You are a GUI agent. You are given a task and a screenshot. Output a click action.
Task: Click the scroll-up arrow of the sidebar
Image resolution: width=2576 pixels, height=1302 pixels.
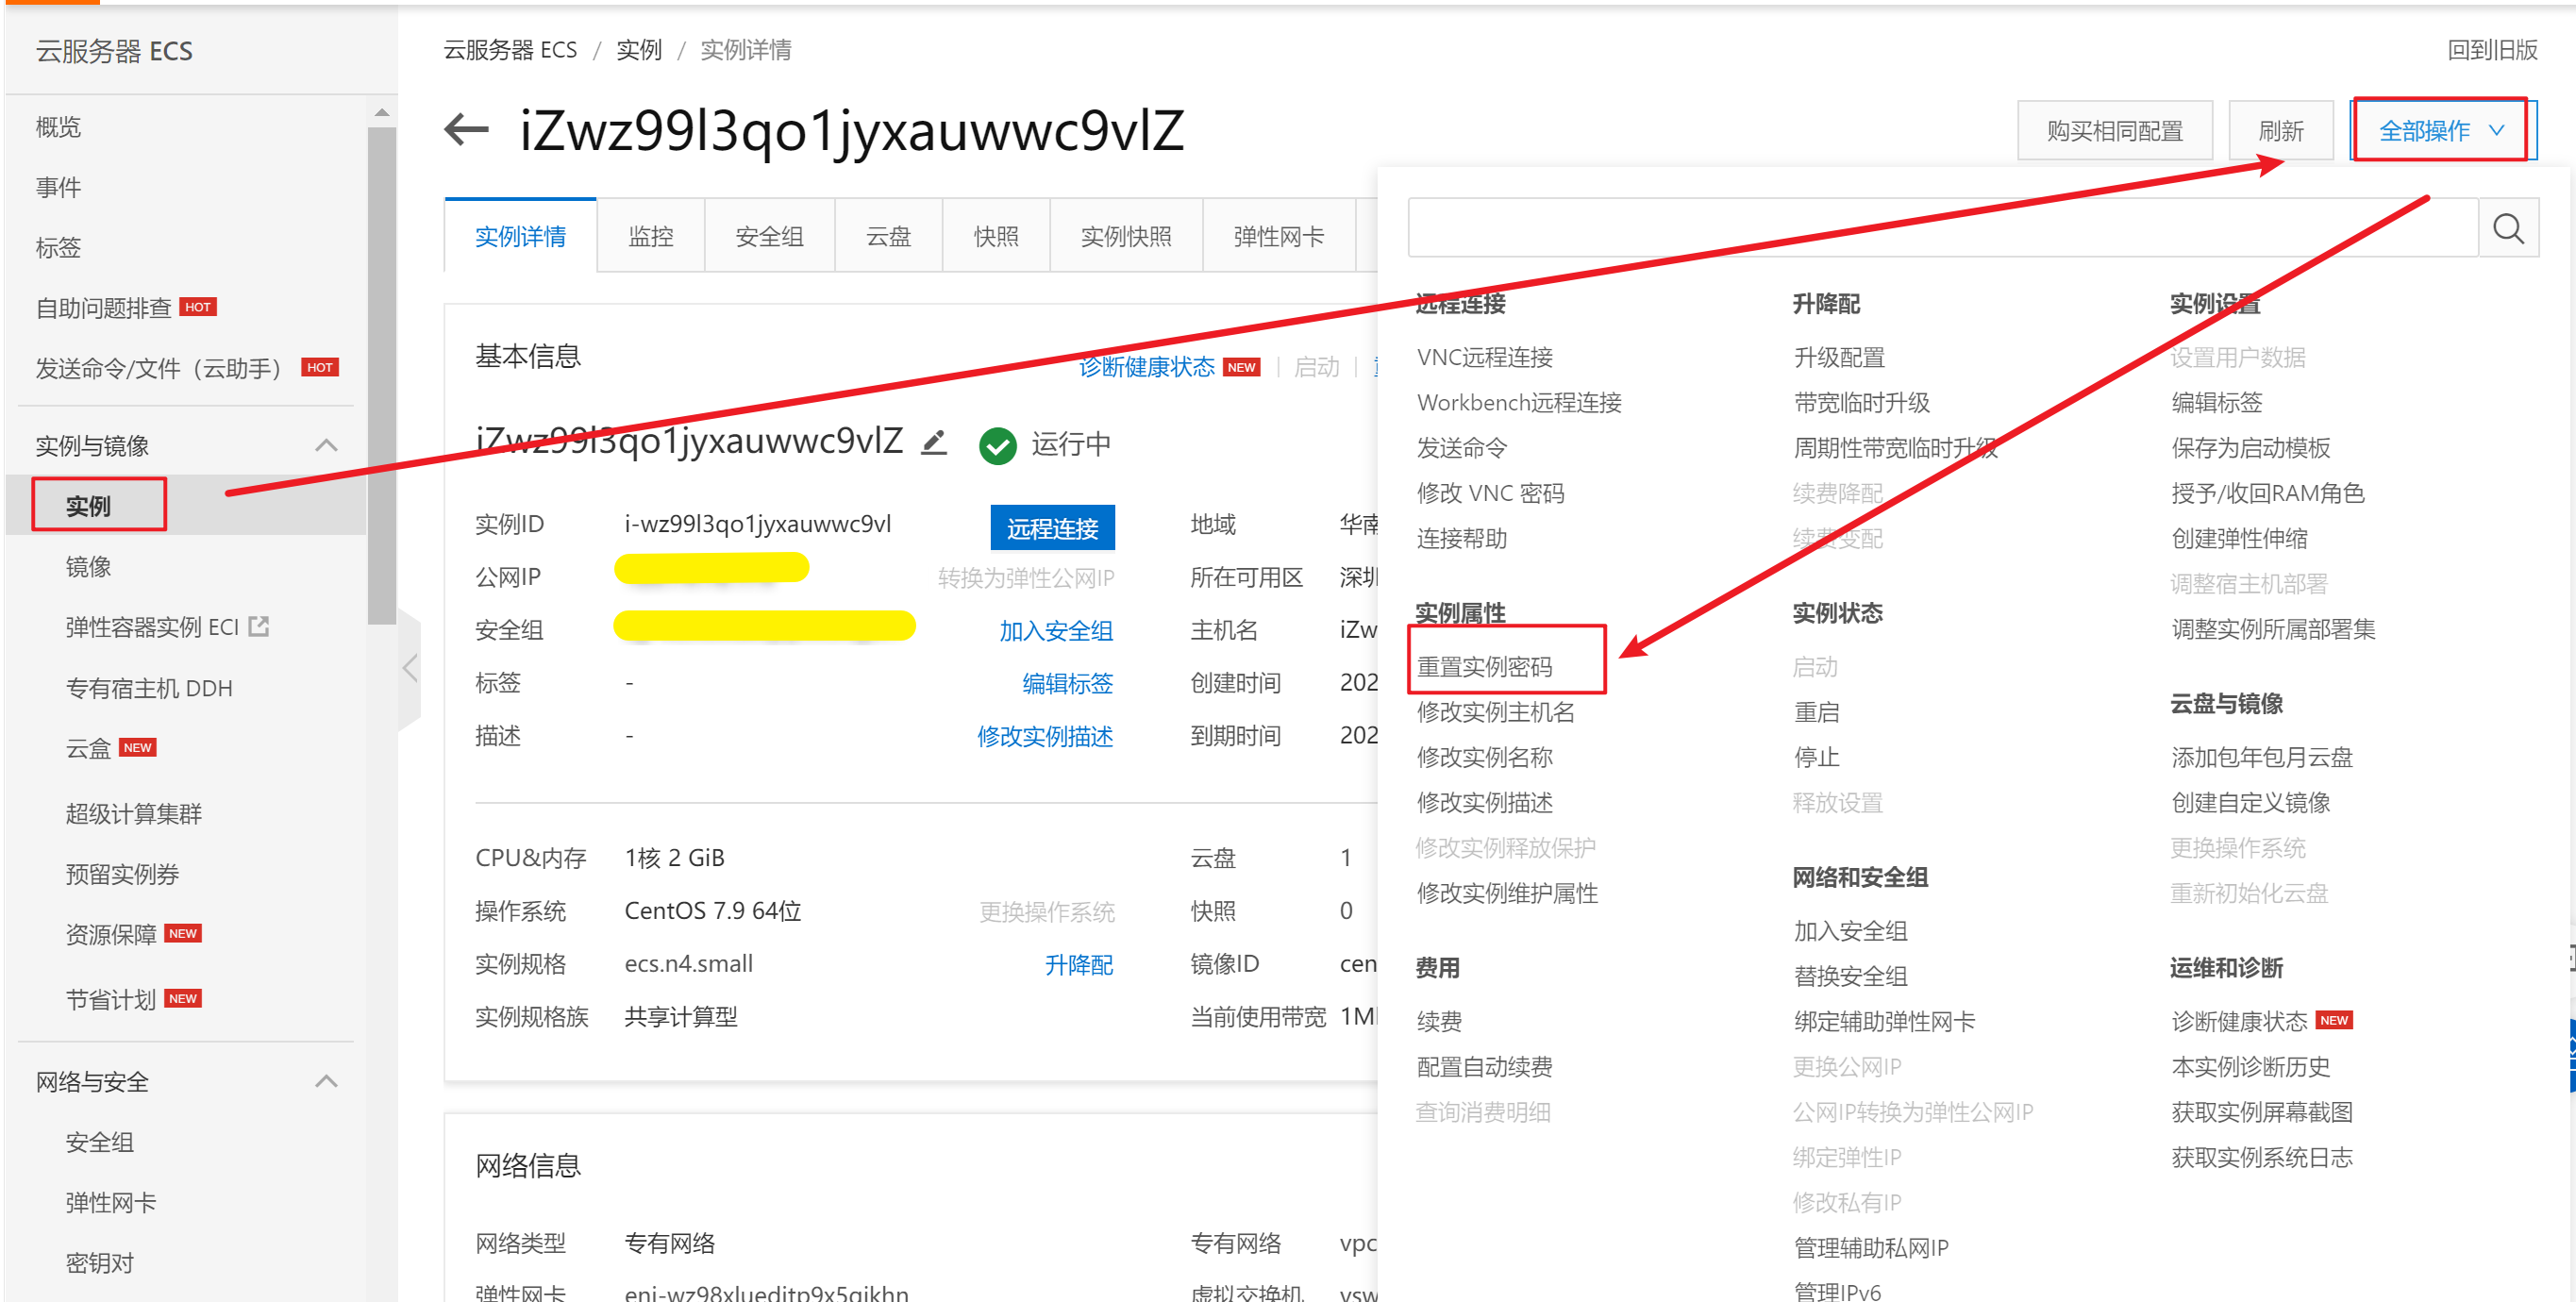[x=381, y=113]
